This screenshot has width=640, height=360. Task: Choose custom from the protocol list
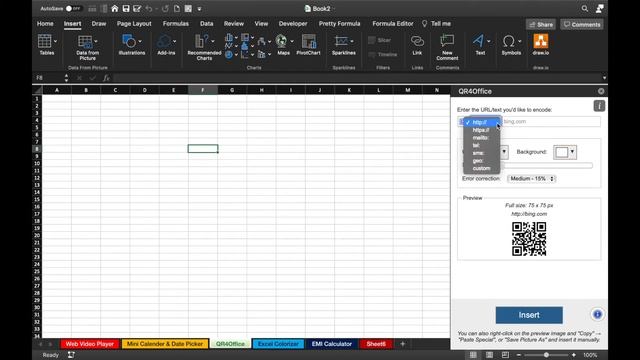pos(481,169)
